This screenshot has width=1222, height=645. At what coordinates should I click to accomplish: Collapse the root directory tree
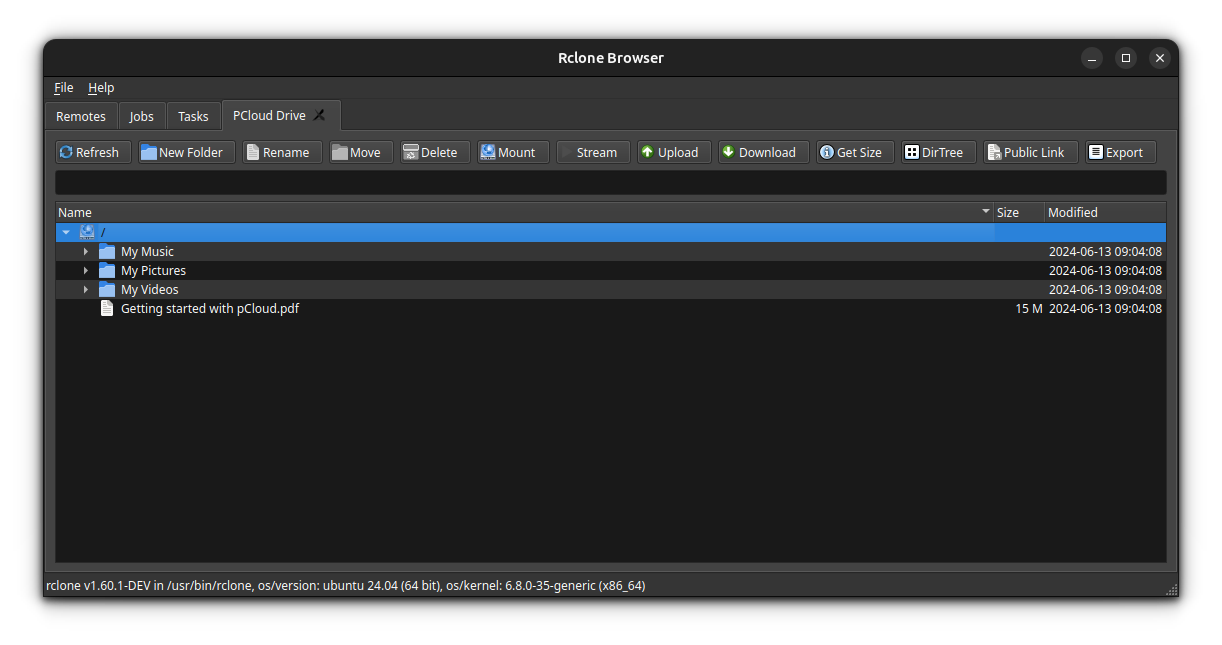(66, 231)
